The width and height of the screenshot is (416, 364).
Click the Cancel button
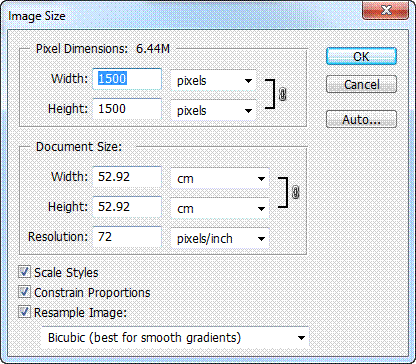(x=361, y=84)
